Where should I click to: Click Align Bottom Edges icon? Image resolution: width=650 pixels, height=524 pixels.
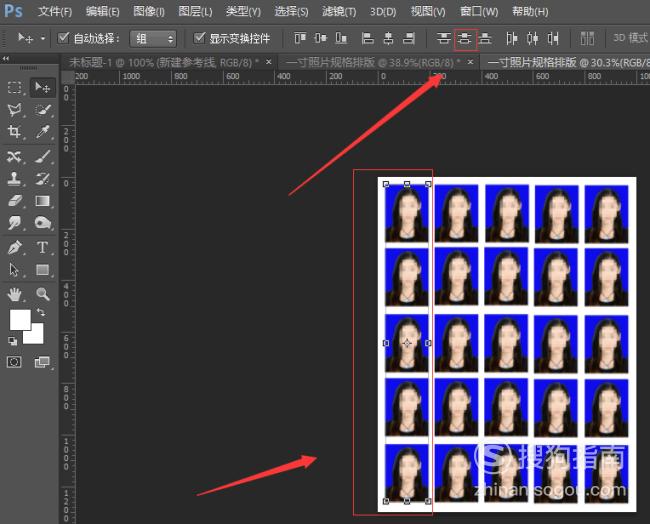341,39
